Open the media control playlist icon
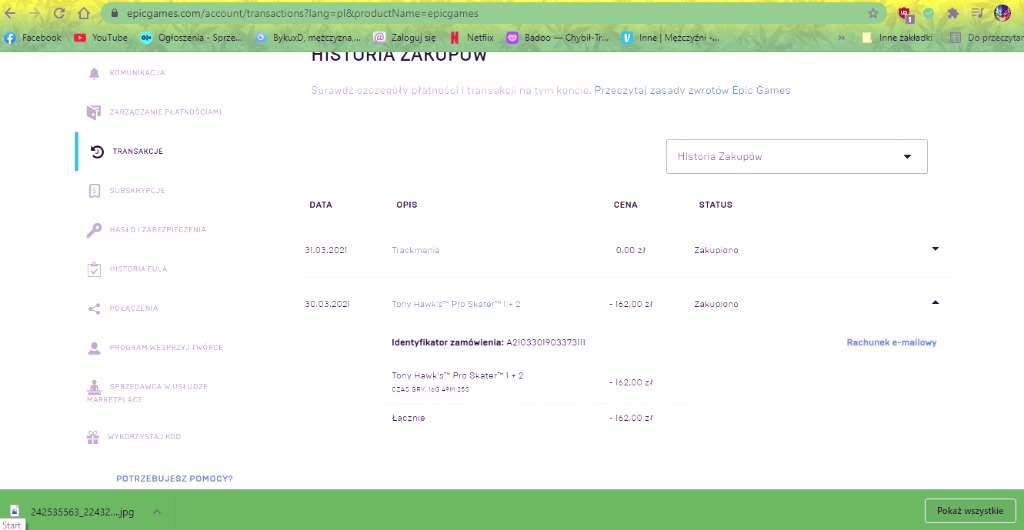The width and height of the screenshot is (1024, 530). click(x=977, y=13)
